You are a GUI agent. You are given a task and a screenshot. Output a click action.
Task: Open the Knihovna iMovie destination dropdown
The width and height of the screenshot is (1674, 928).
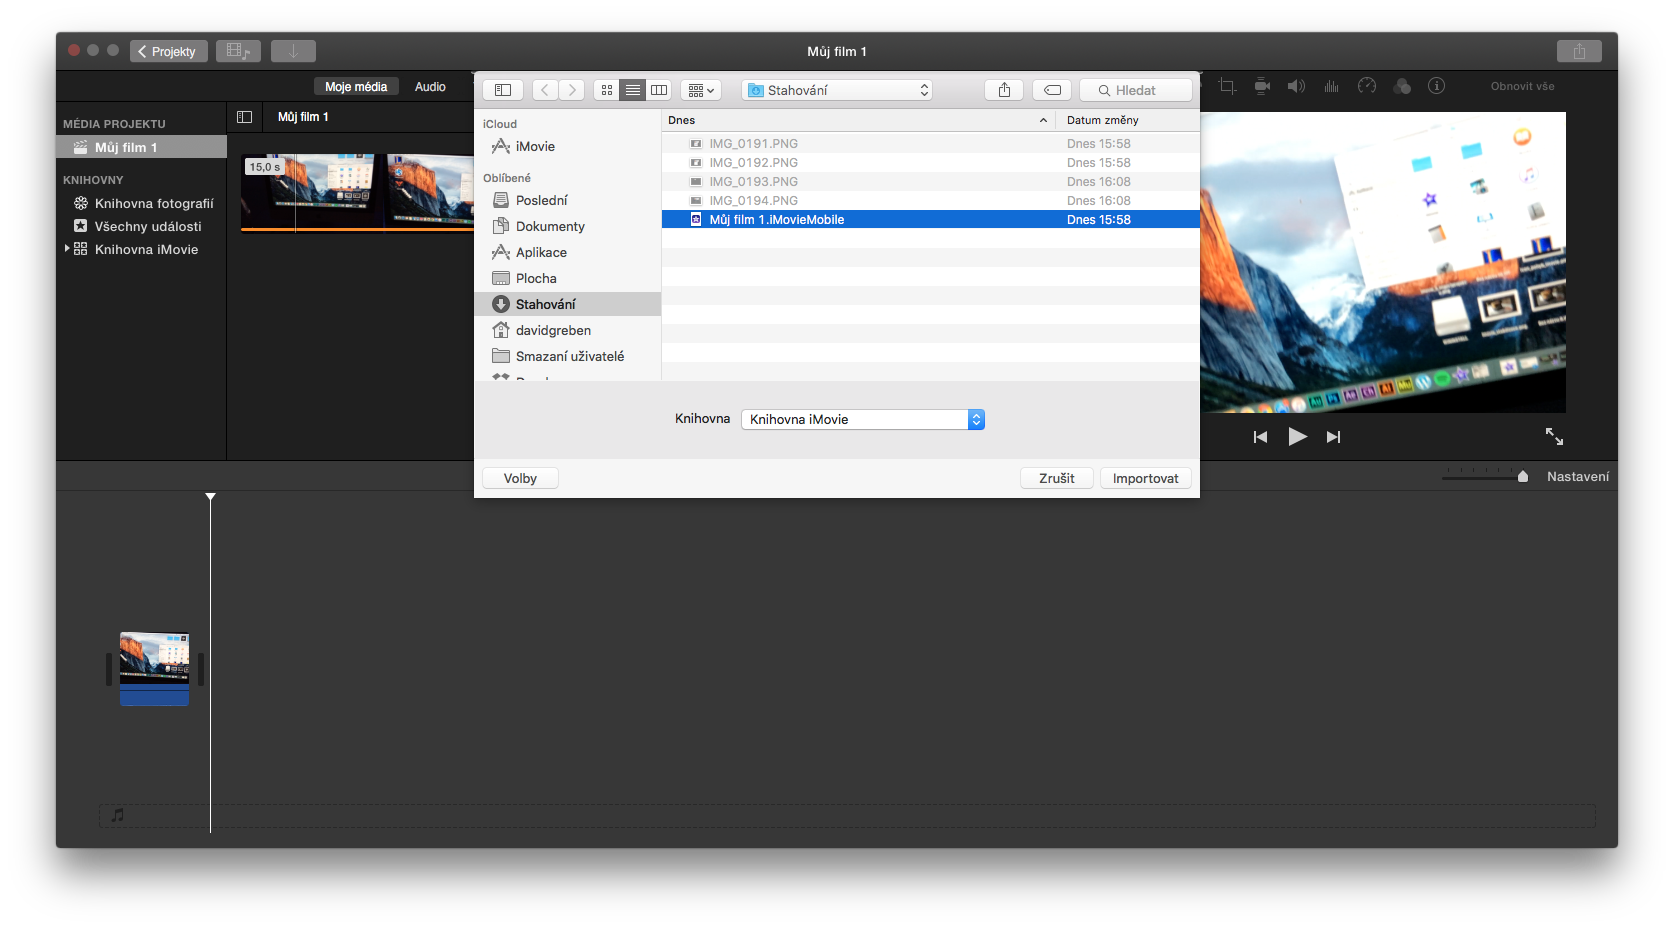pos(862,420)
